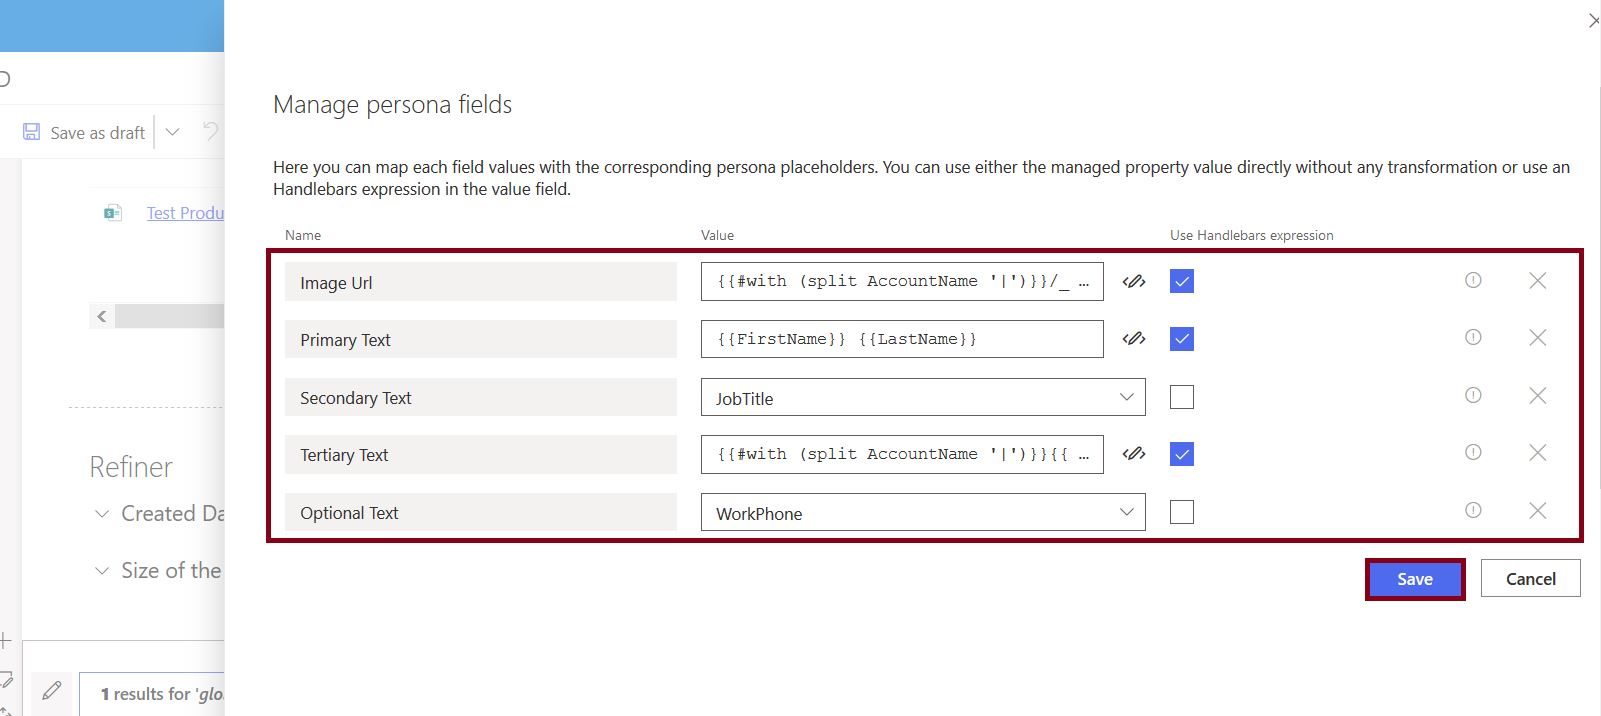Click the Name column header
The width and height of the screenshot is (1601, 716).
303,235
